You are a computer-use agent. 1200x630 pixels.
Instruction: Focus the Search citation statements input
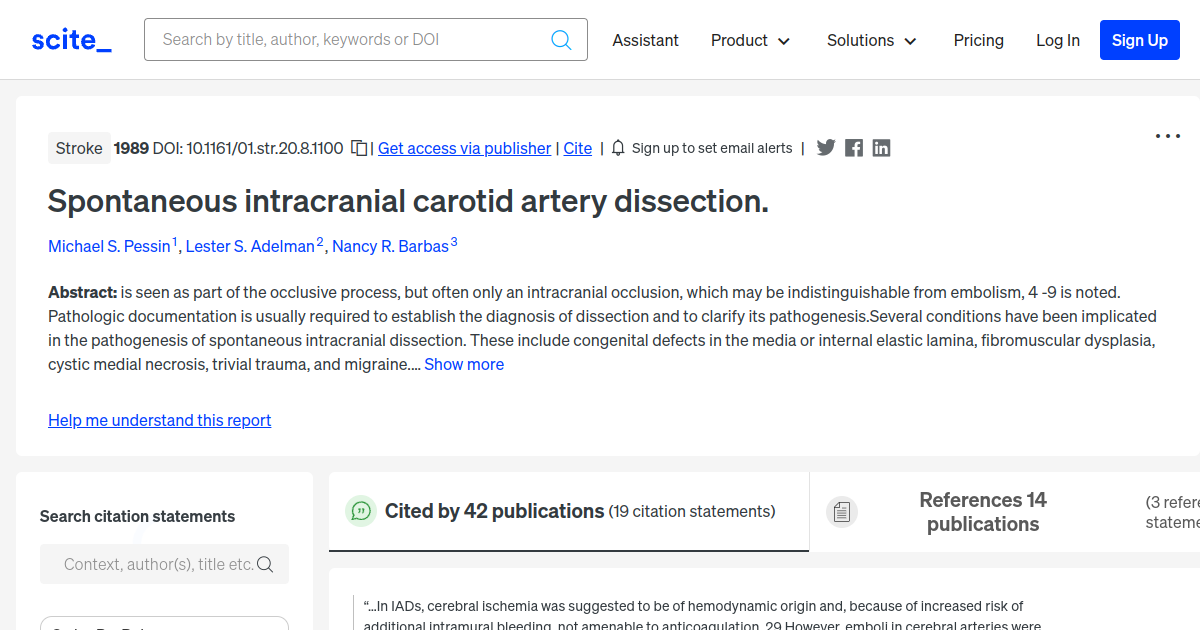tap(164, 564)
